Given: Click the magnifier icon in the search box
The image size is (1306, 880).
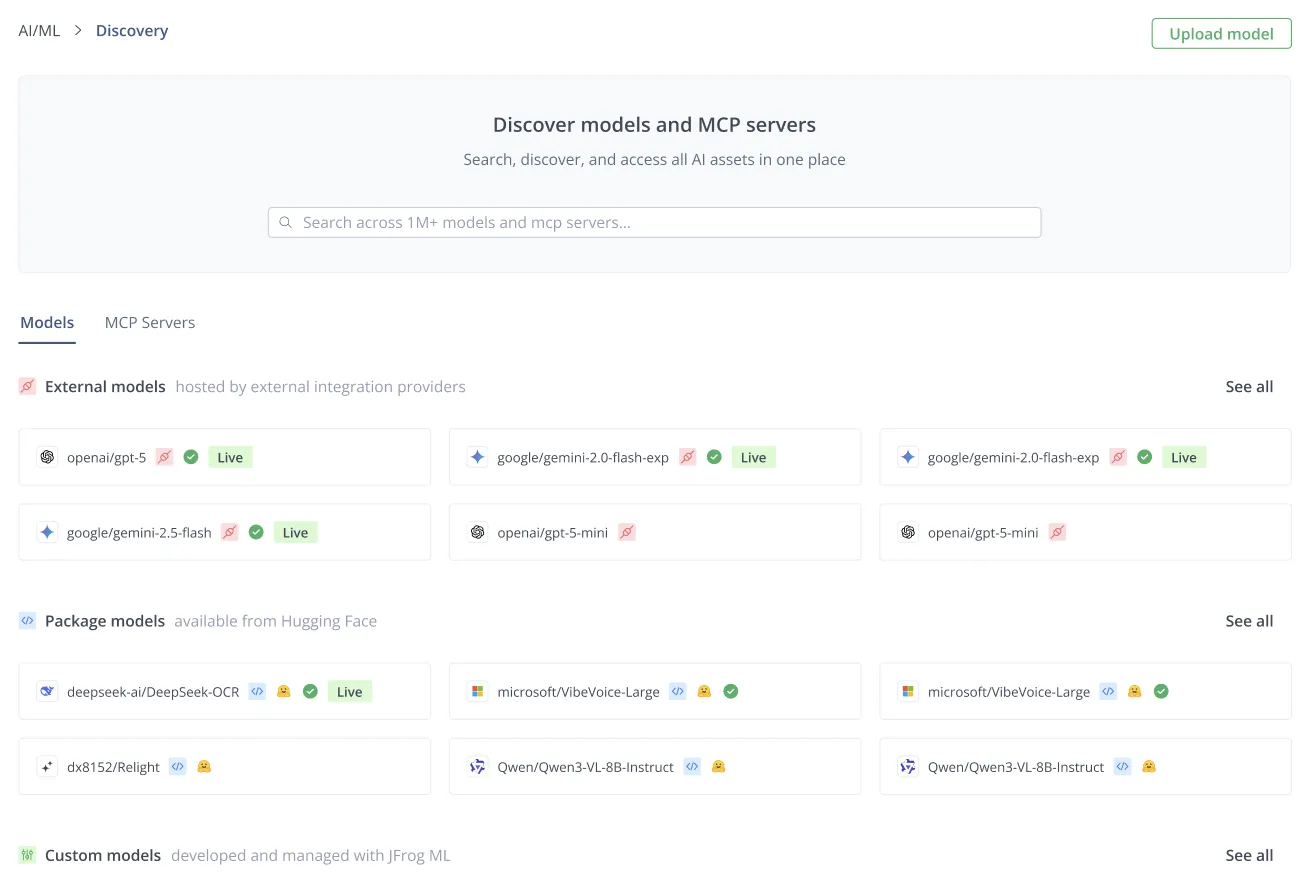Looking at the screenshot, I should (286, 222).
